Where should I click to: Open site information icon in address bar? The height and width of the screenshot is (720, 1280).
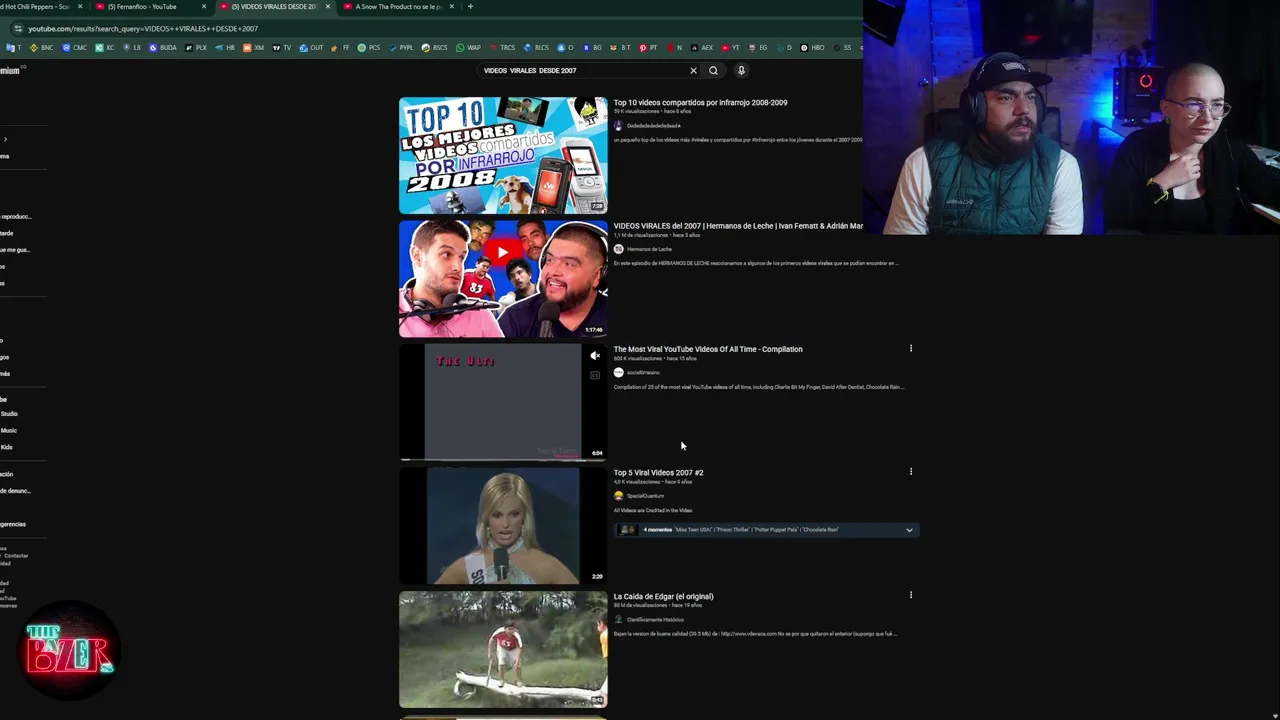coord(17,29)
